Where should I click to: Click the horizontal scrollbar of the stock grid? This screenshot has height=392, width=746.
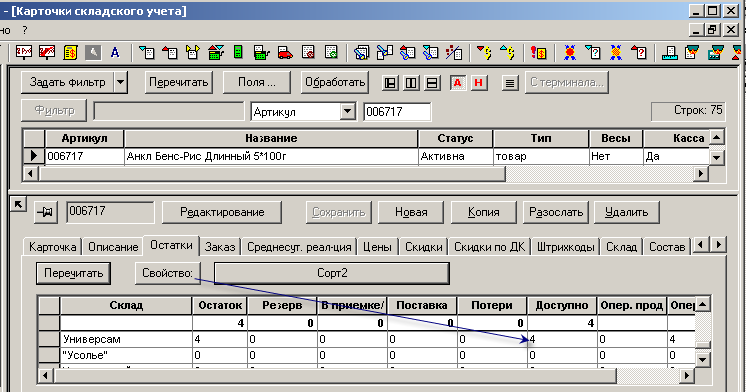(365, 376)
